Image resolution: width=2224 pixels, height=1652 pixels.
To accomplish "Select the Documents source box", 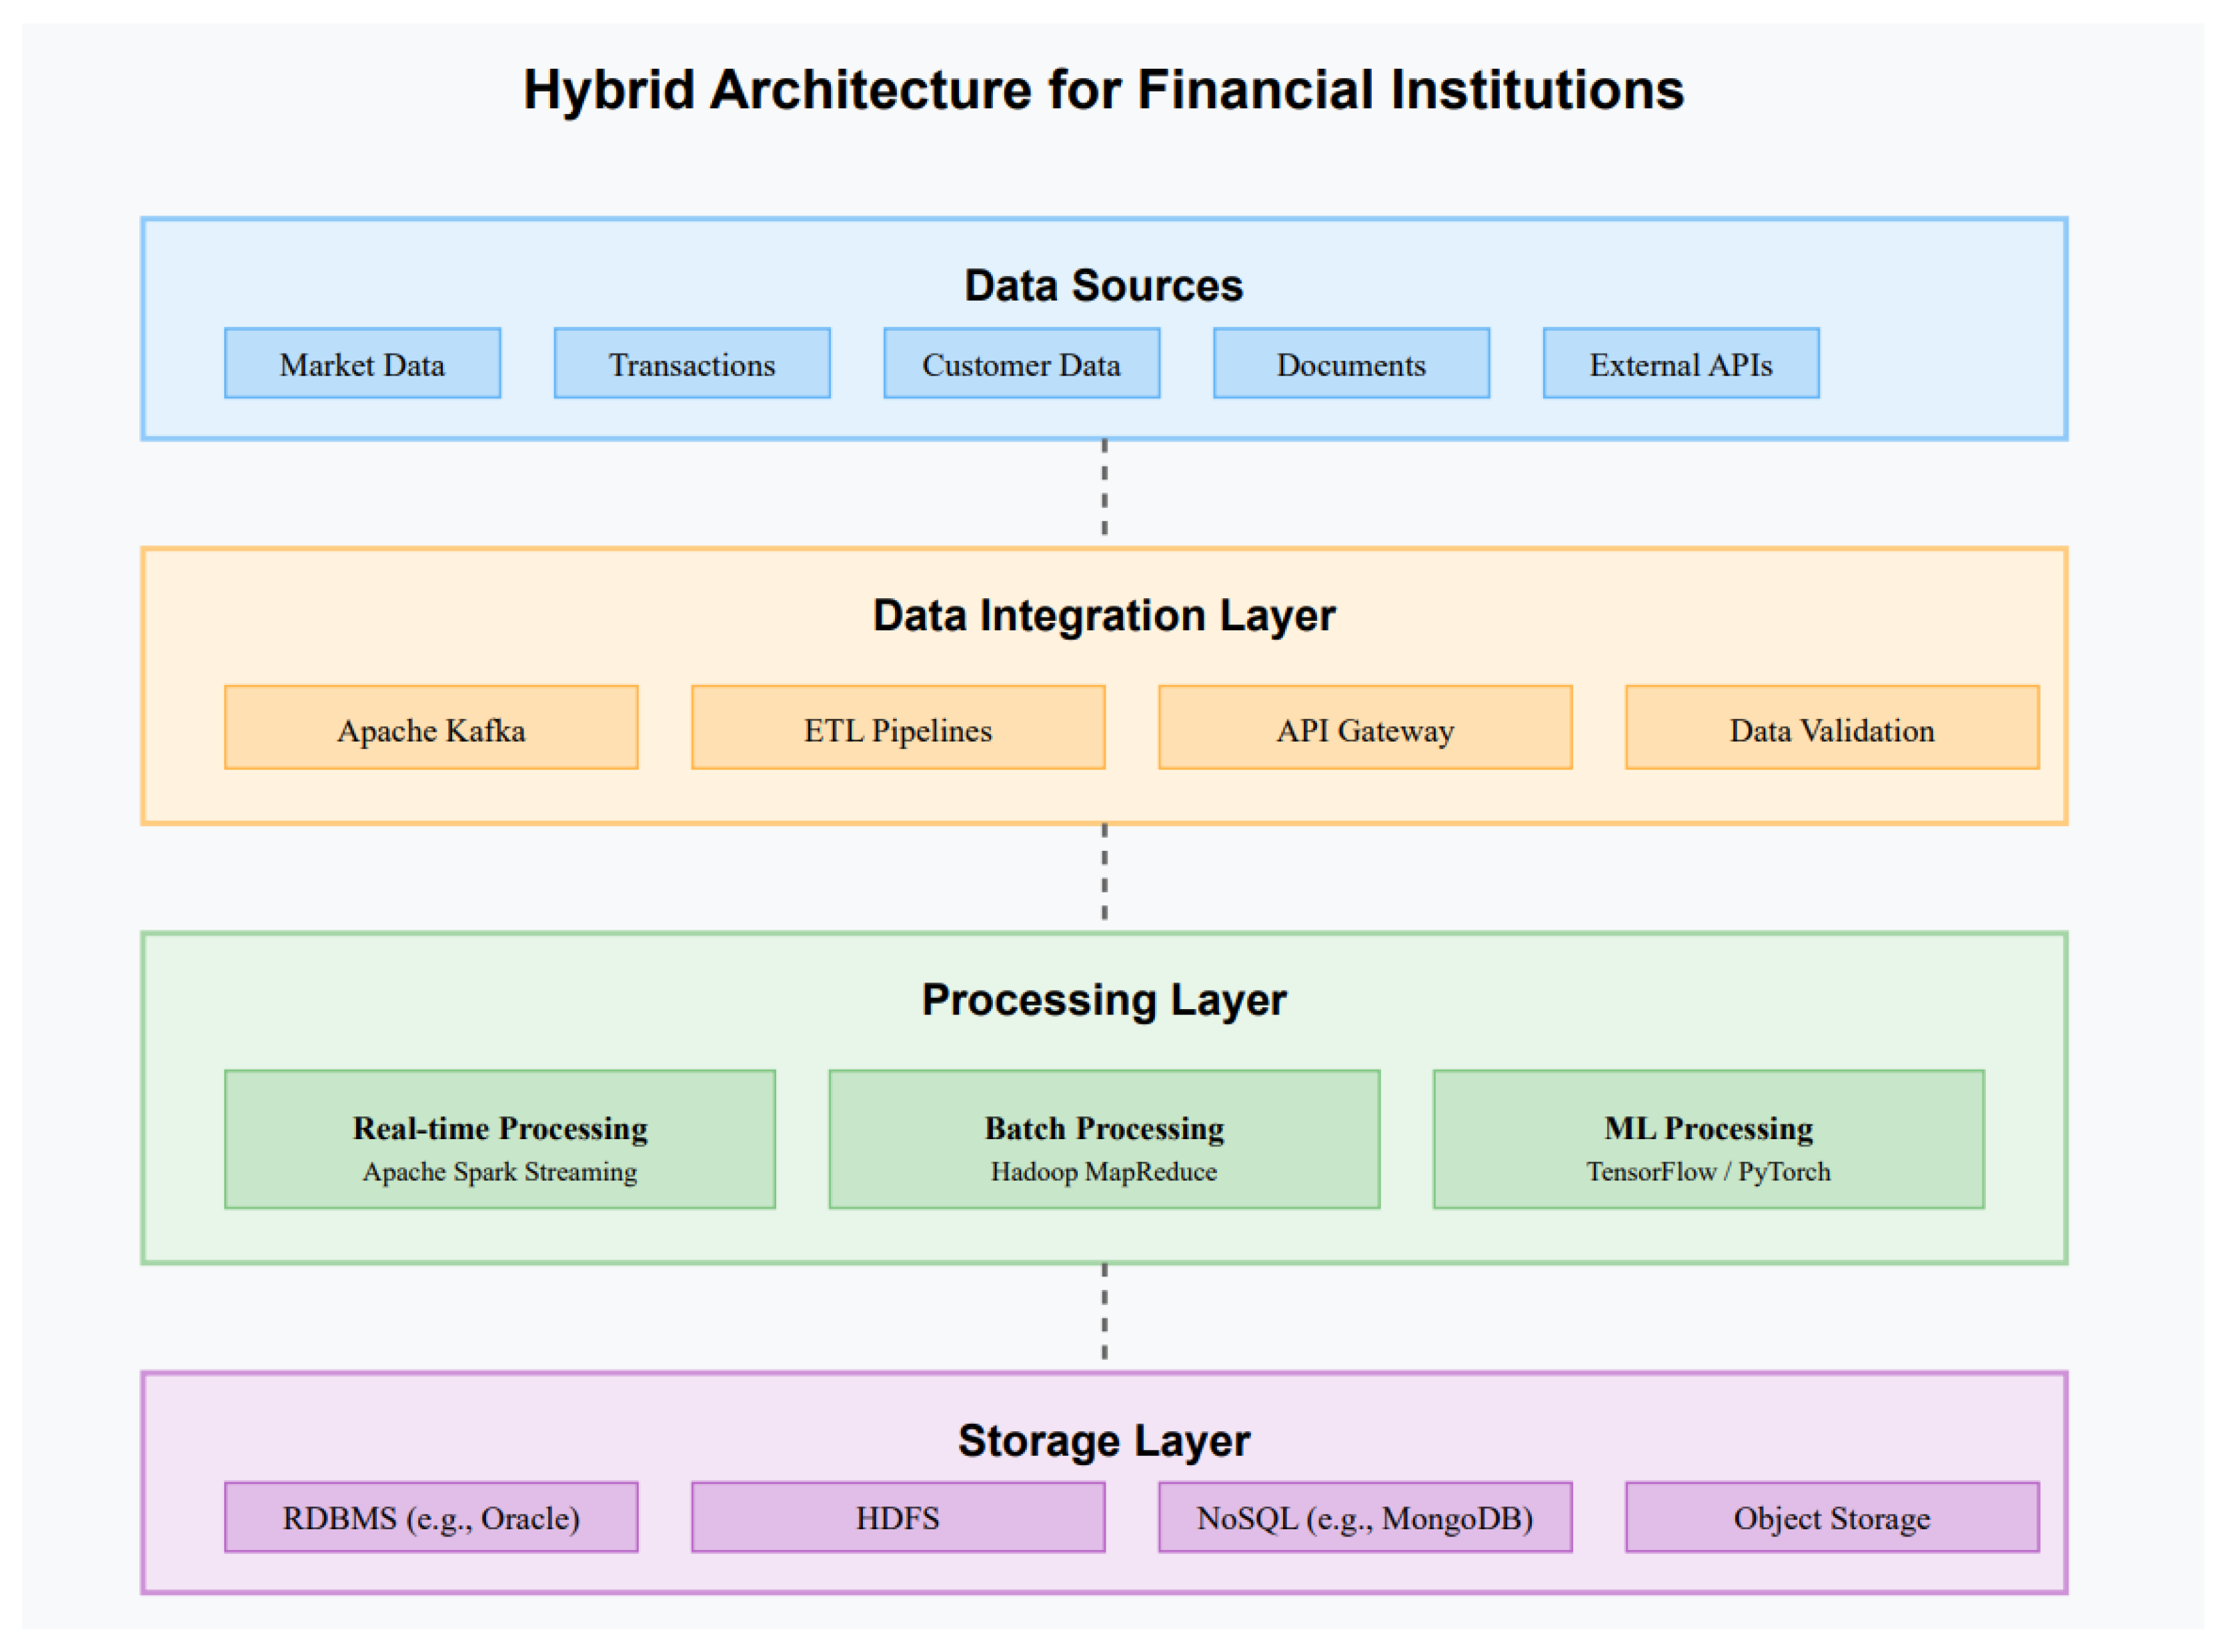I will pyautogui.click(x=1351, y=364).
